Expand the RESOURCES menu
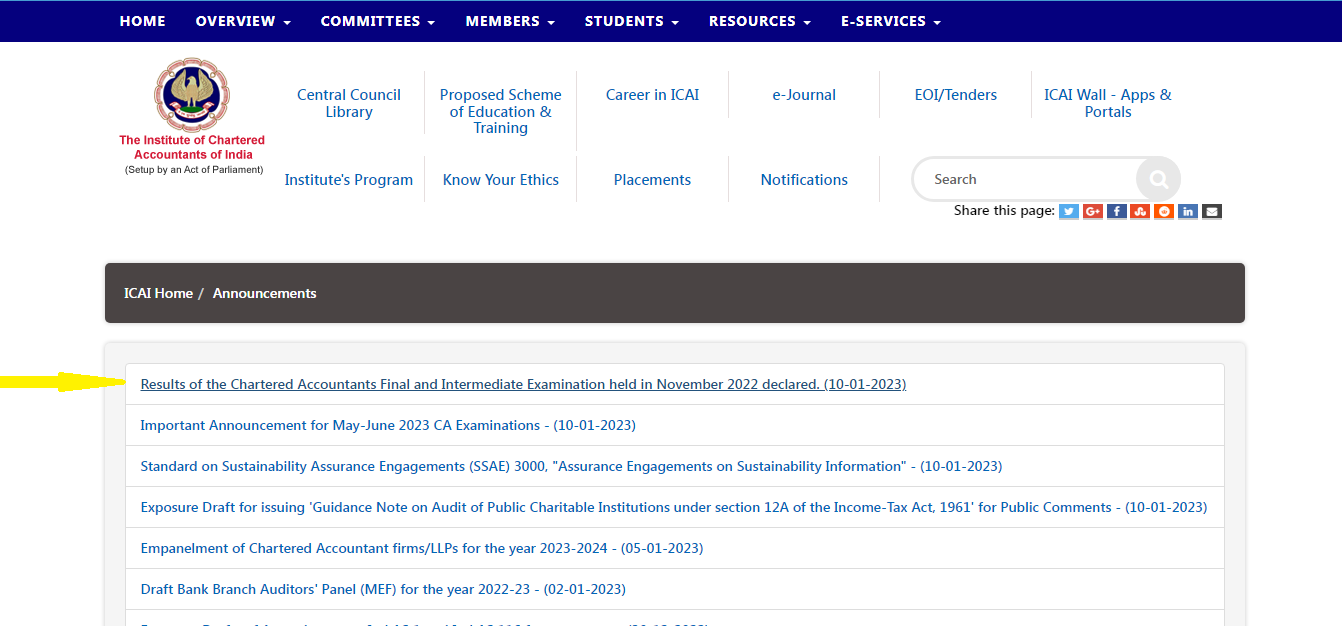Image resolution: width=1342 pixels, height=626 pixels. pyautogui.click(x=760, y=21)
